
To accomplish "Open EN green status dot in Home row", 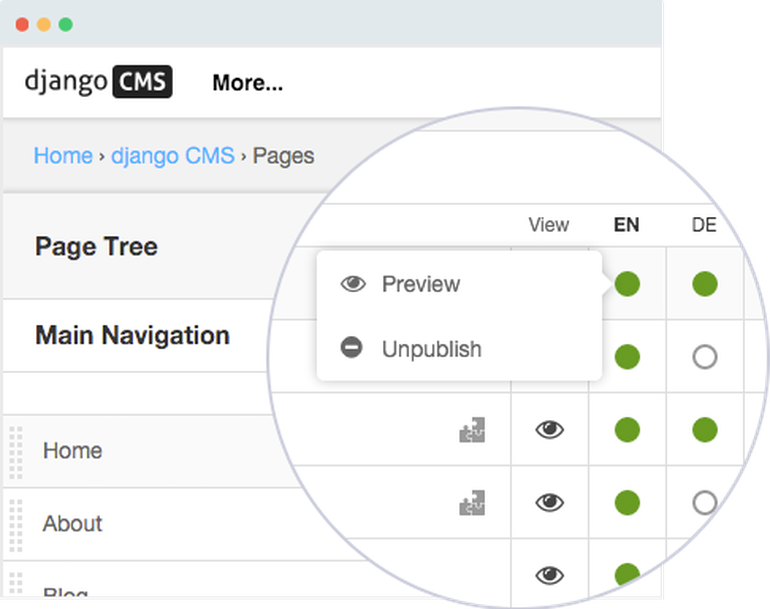I will [x=627, y=430].
